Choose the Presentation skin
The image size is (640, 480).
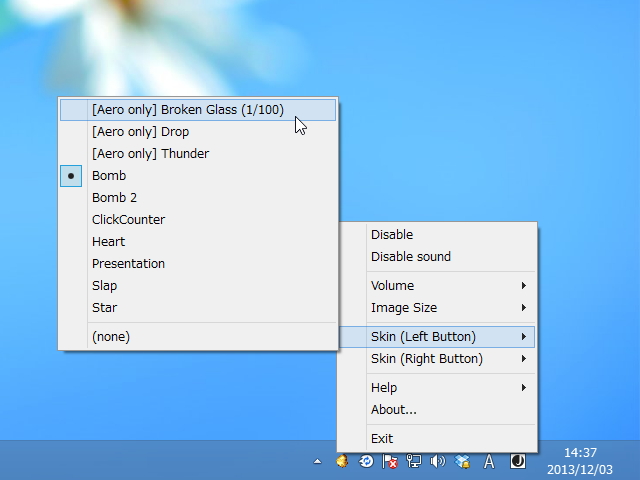pyautogui.click(x=198, y=264)
